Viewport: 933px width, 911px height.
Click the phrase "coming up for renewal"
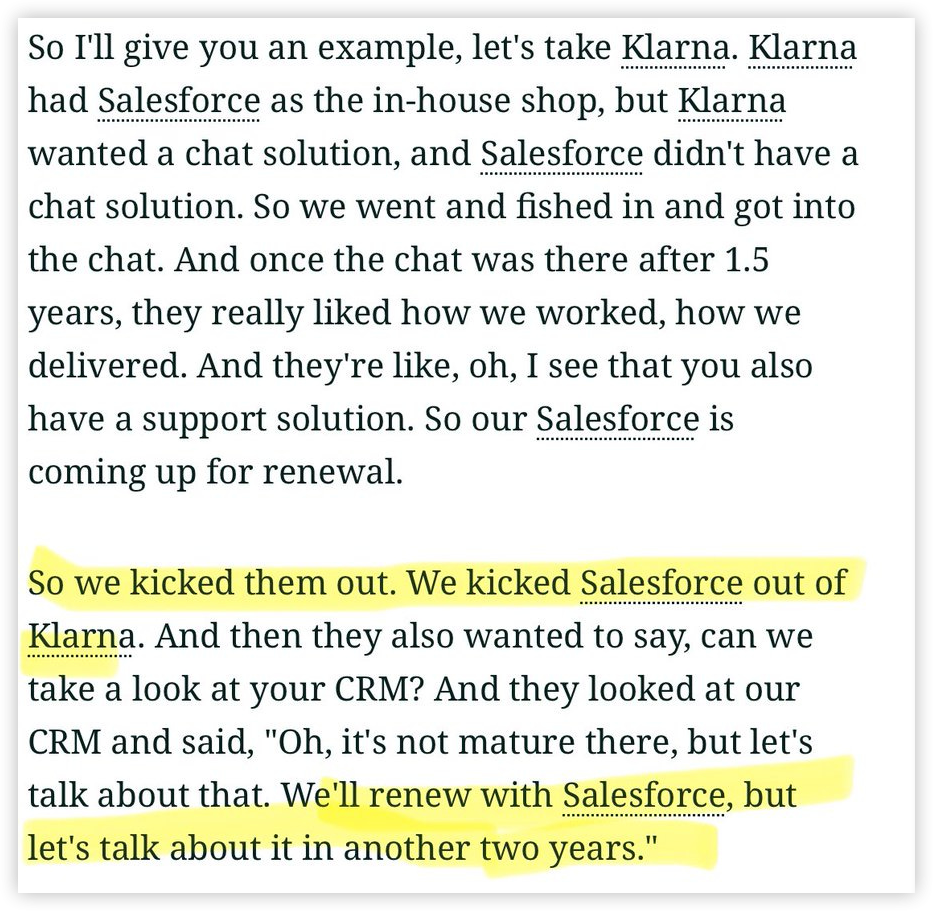coord(215,472)
